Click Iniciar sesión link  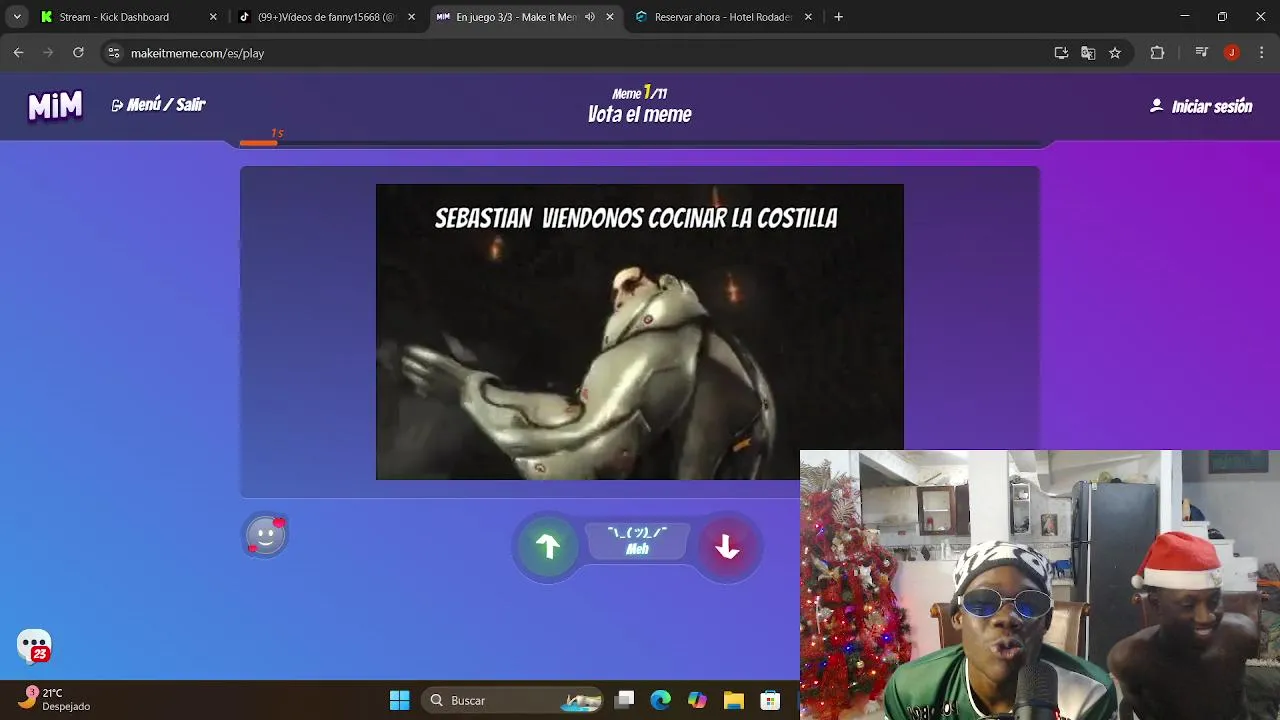click(x=1201, y=106)
